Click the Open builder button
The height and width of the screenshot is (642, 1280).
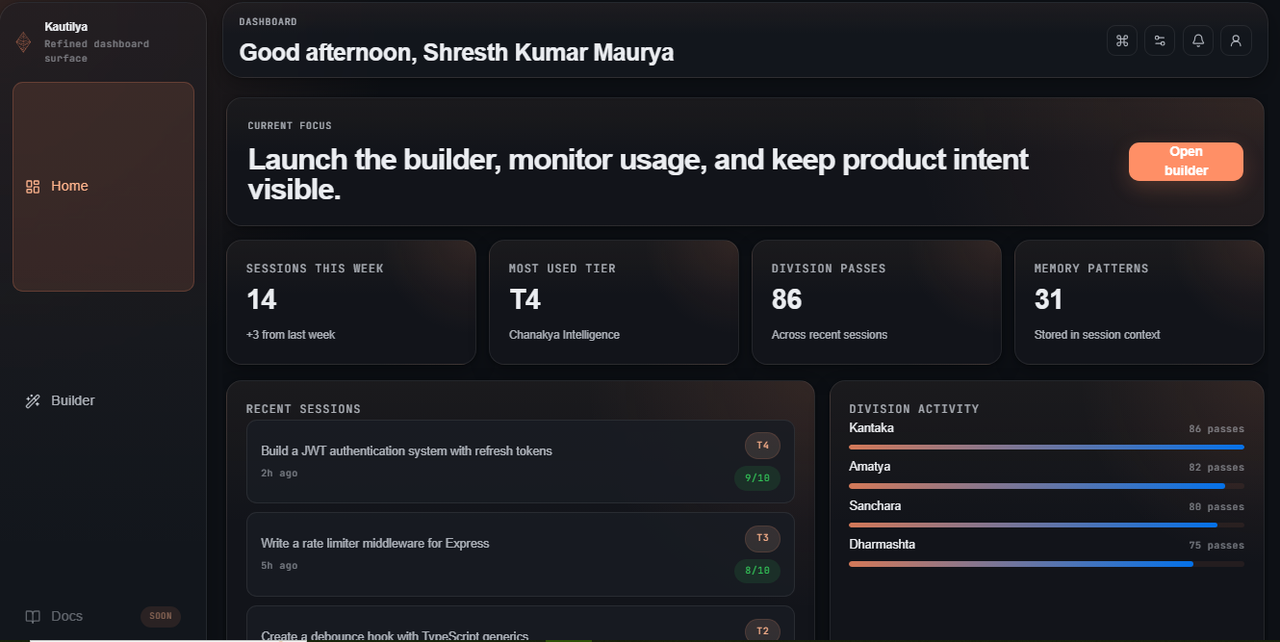pos(1186,161)
